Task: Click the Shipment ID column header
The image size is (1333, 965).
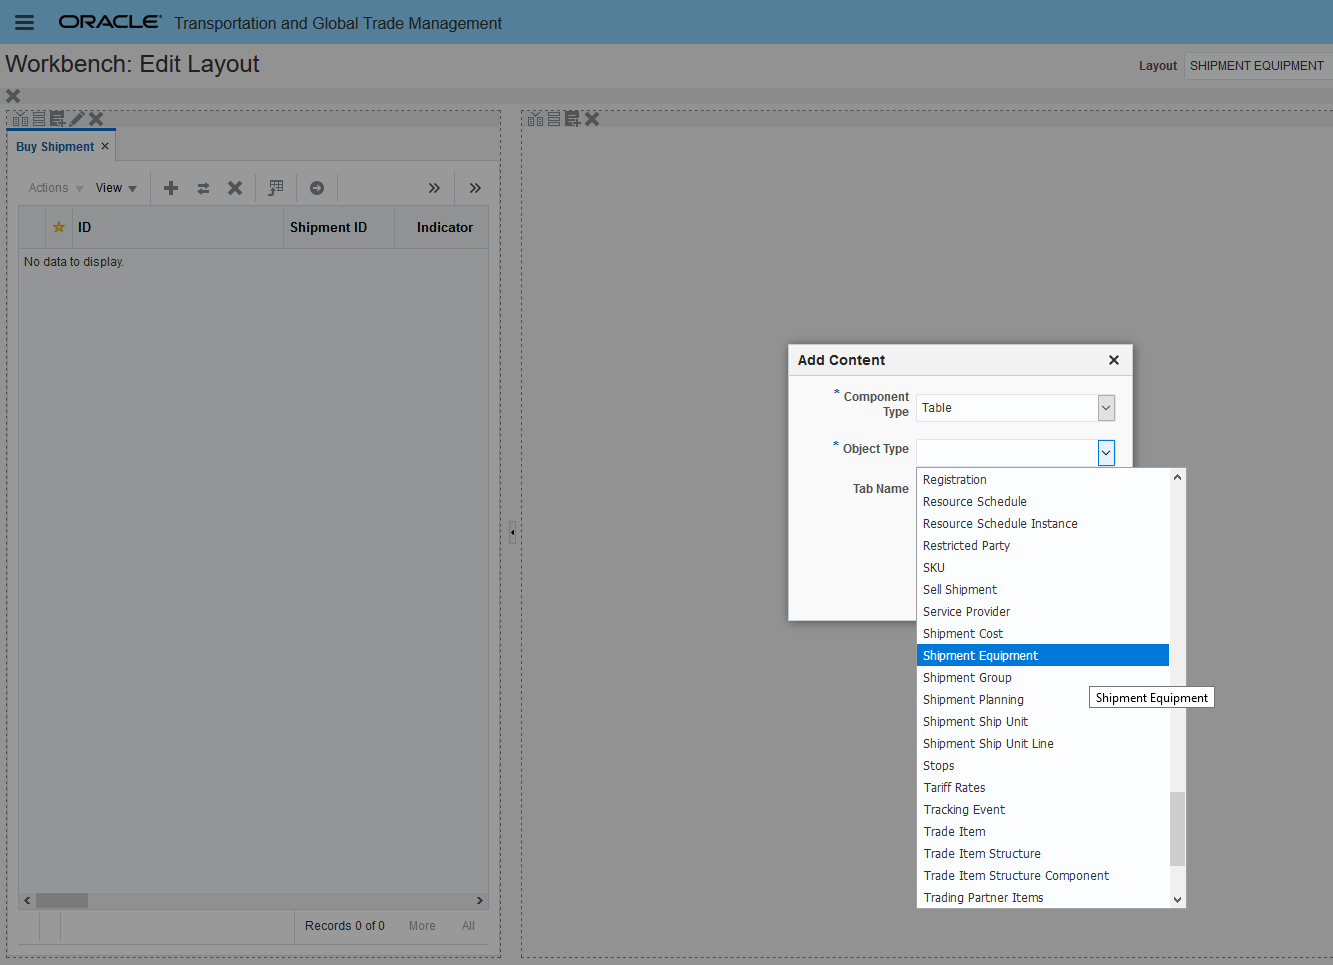Action: click(x=339, y=227)
